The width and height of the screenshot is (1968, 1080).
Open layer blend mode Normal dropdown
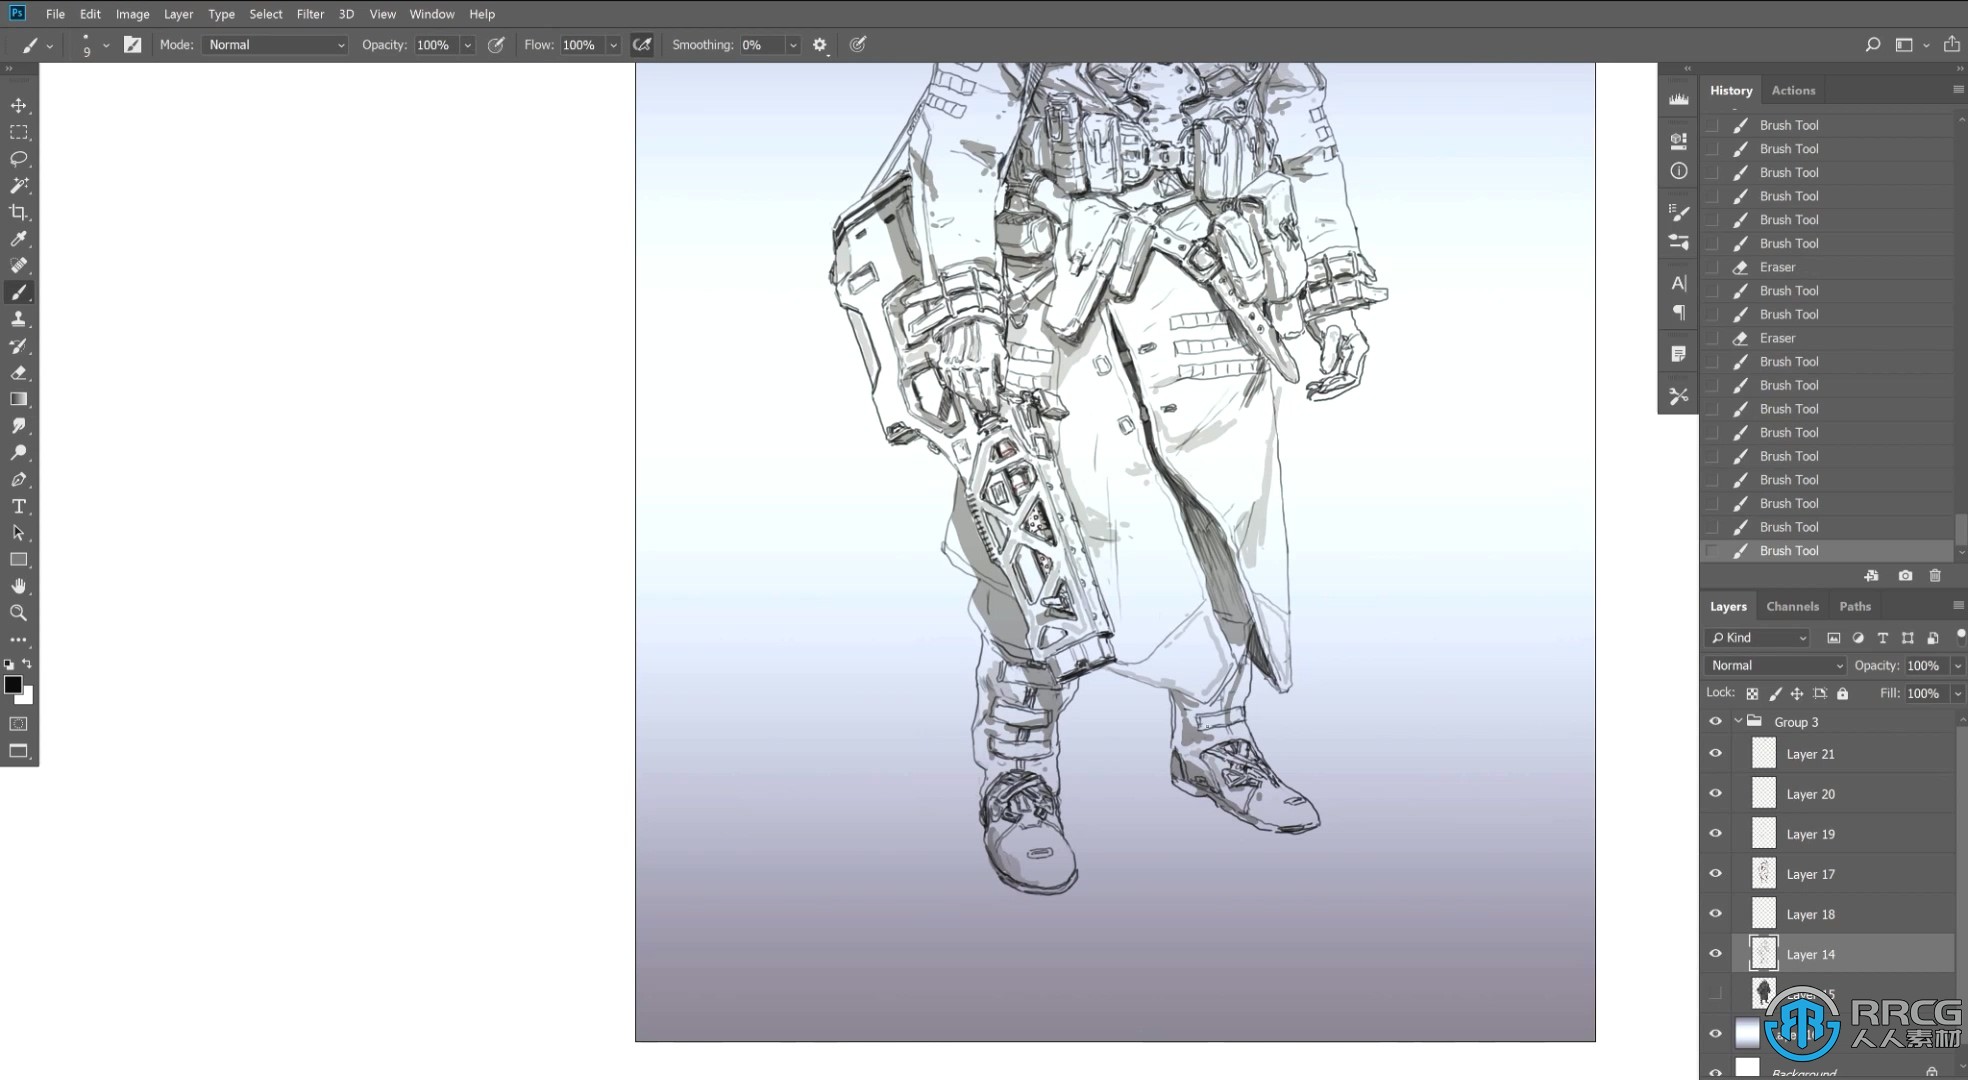[x=1776, y=666]
